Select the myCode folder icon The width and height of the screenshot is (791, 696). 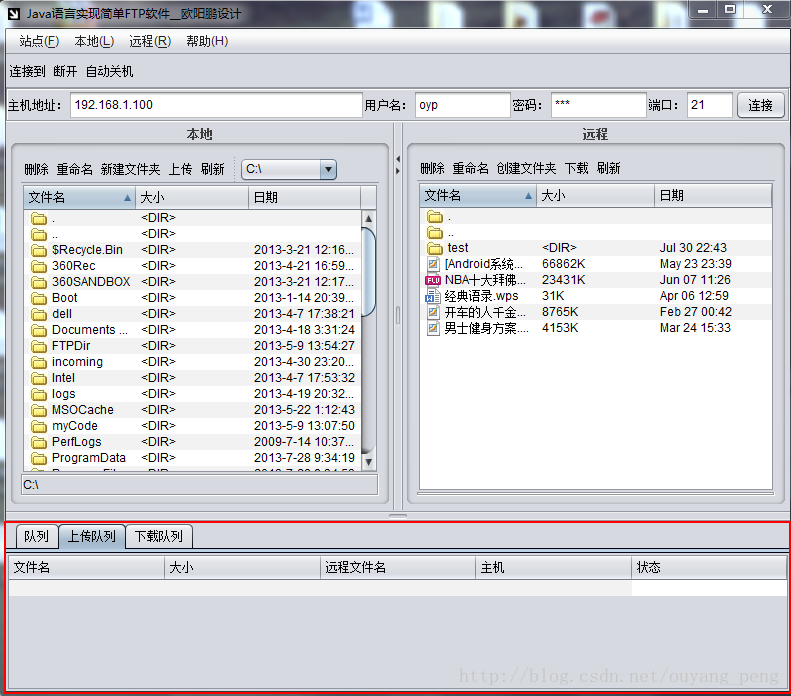click(x=38, y=426)
